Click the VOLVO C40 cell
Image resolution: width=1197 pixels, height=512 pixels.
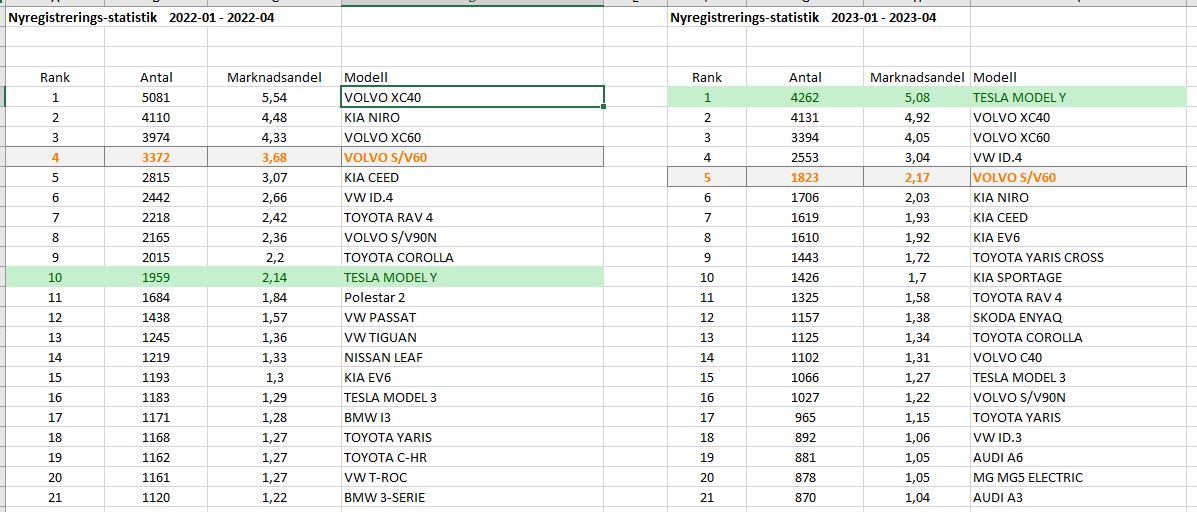[1079, 357]
